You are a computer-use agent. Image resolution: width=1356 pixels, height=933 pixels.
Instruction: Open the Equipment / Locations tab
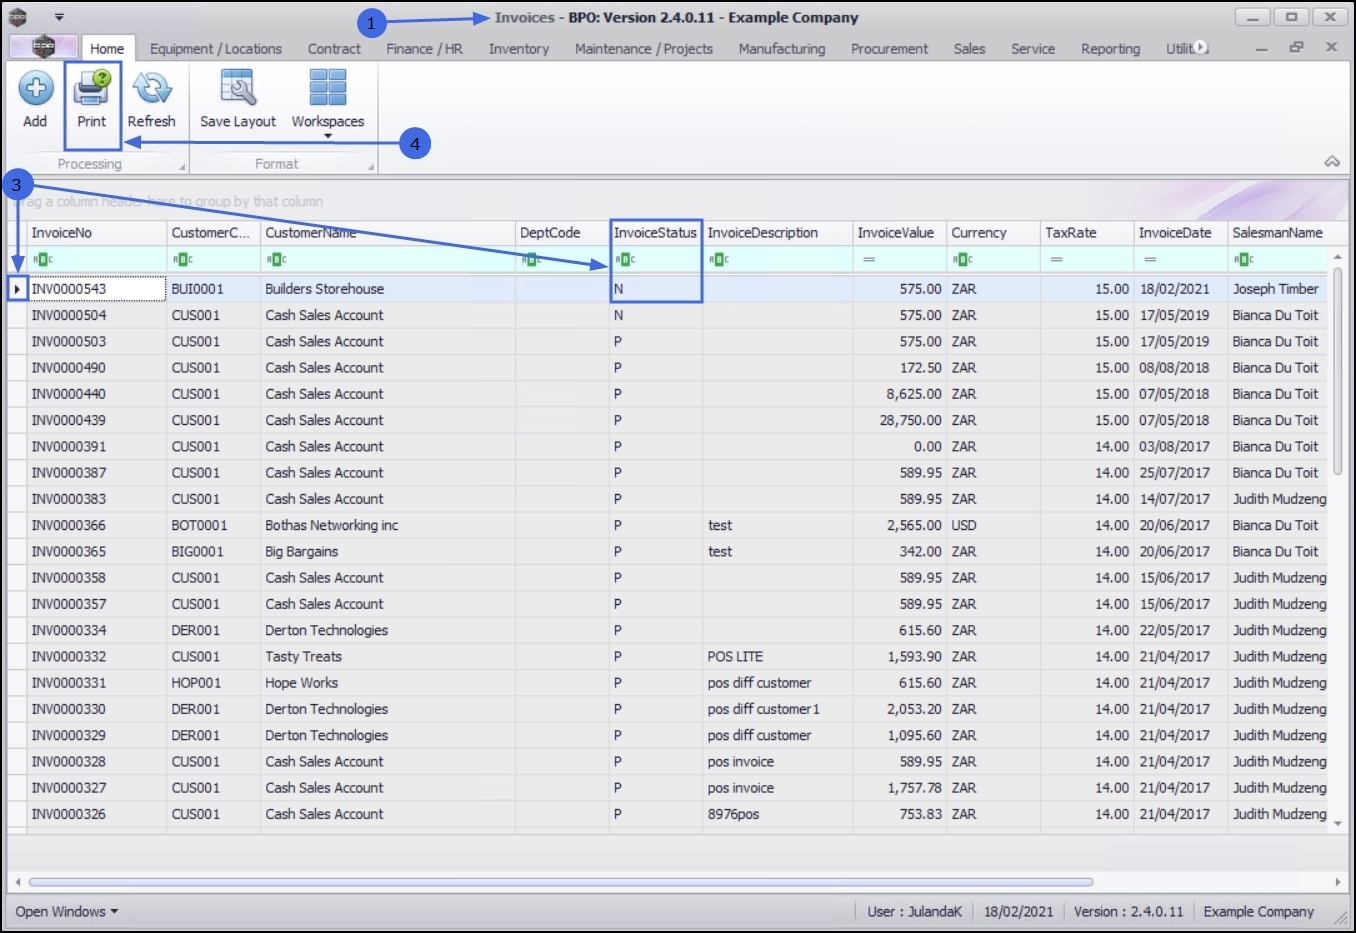coord(216,48)
